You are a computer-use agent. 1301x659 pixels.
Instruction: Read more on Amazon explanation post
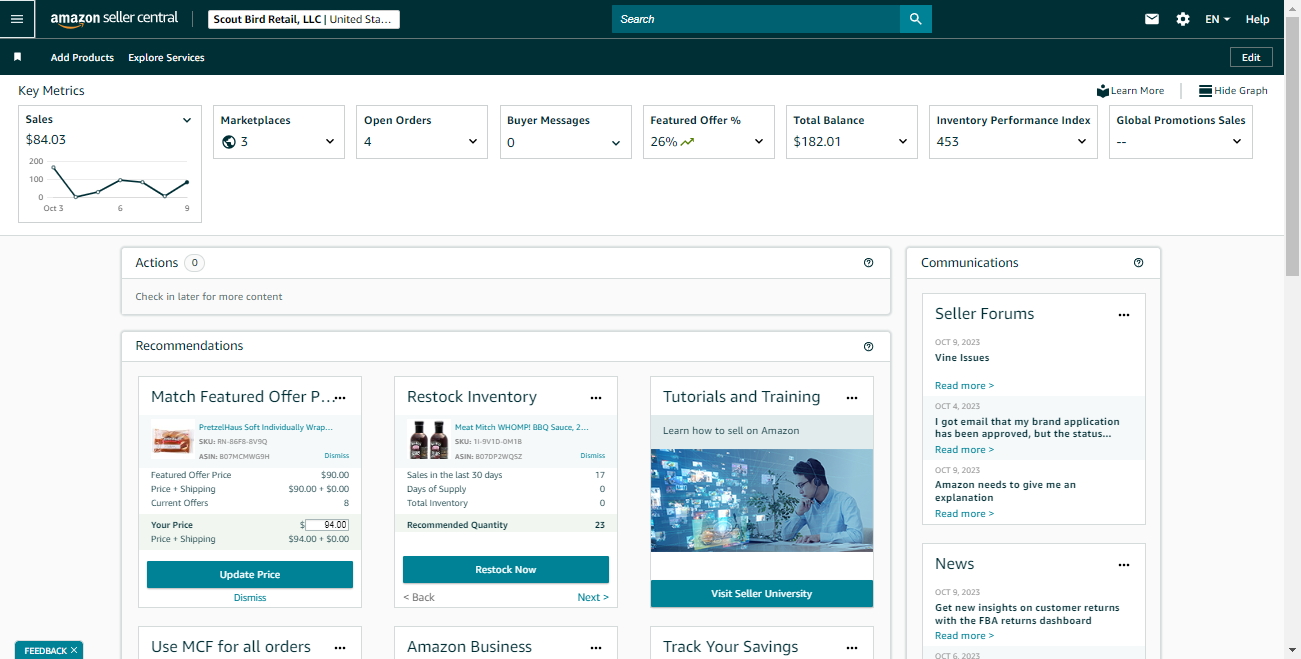964,513
